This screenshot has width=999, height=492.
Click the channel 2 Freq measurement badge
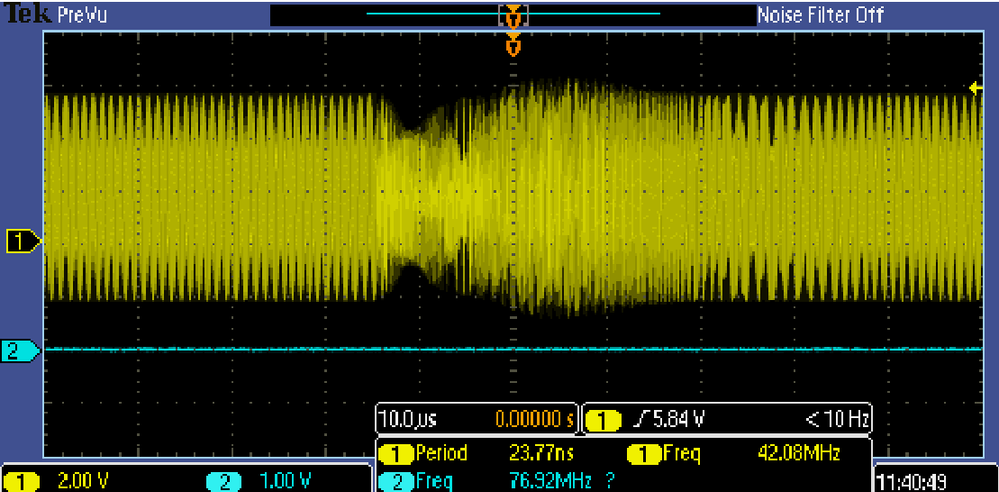coord(395,480)
